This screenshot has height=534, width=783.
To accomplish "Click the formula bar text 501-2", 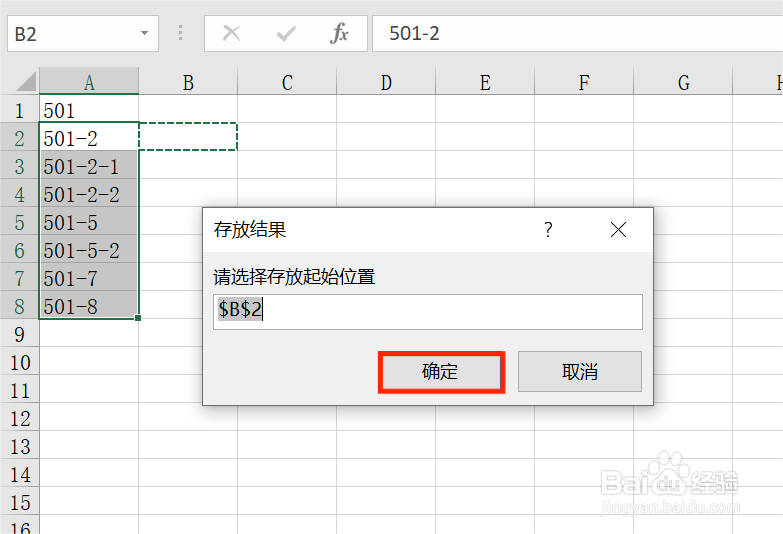I will (x=414, y=33).
